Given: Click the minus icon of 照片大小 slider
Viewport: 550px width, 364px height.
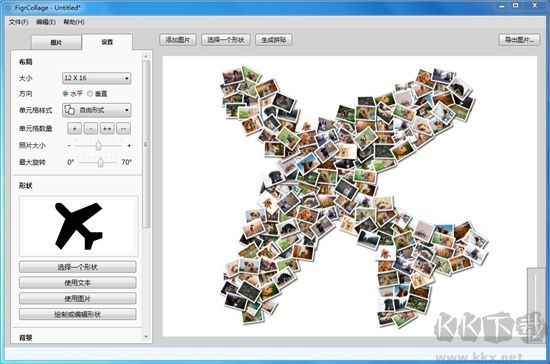Looking at the screenshot, I should point(69,145).
